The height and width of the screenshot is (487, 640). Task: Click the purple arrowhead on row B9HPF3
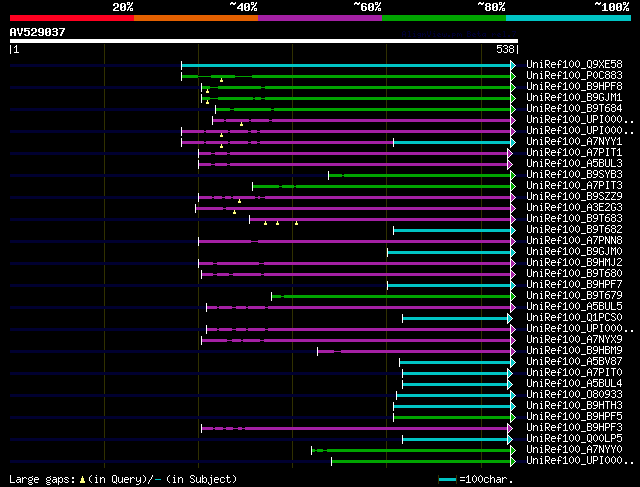tap(510, 429)
